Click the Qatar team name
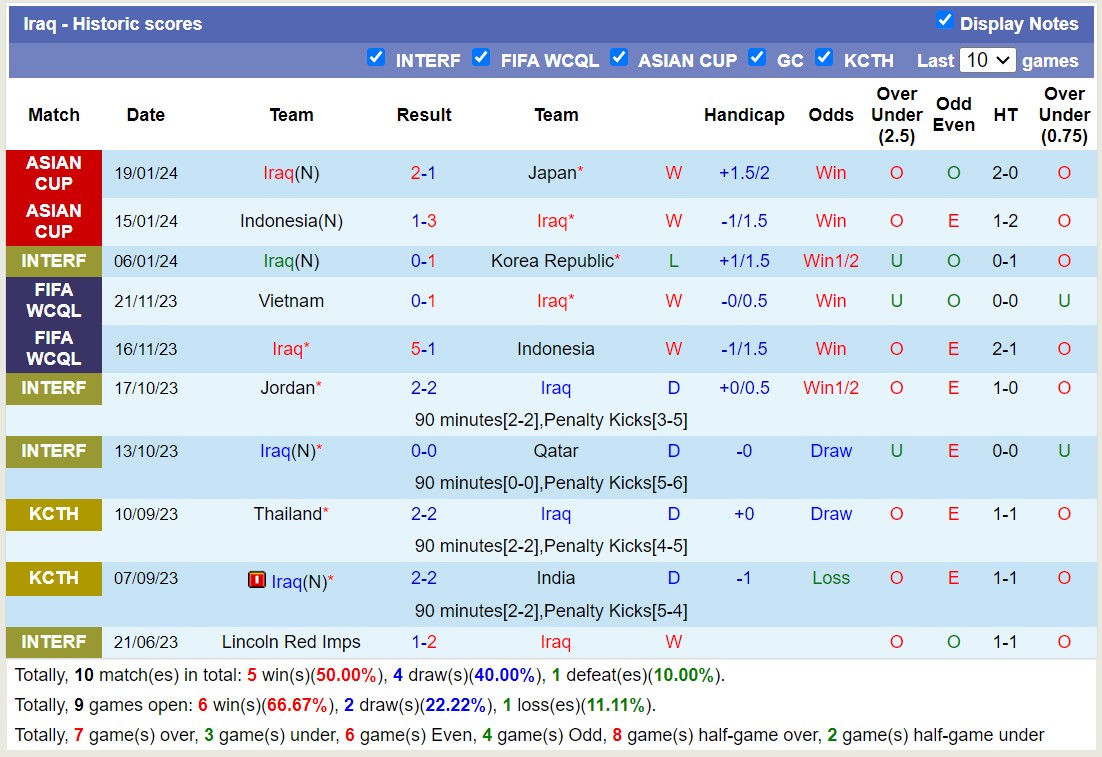Screen dimensions: 1102x757 (555, 451)
